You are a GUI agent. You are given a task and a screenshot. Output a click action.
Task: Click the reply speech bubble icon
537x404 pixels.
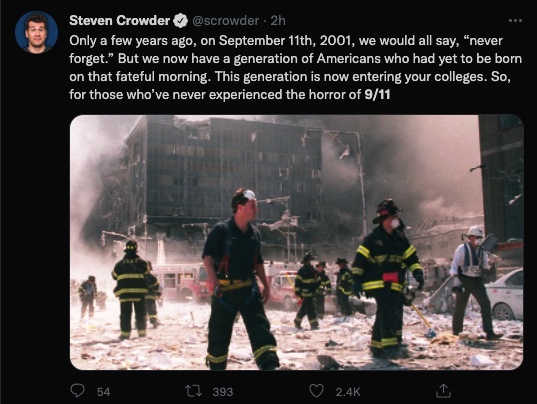[x=77, y=391]
